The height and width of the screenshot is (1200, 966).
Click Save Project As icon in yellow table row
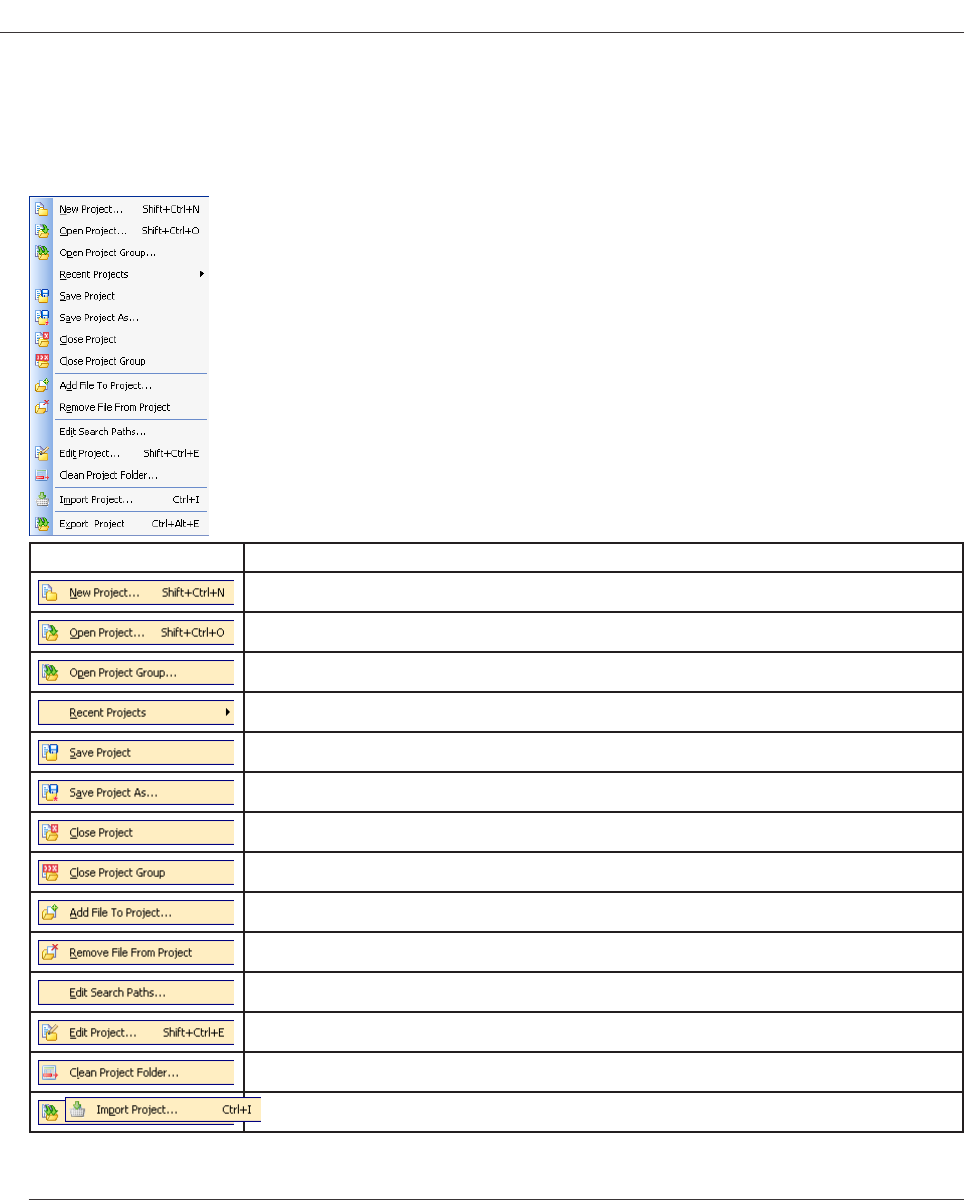pos(49,793)
